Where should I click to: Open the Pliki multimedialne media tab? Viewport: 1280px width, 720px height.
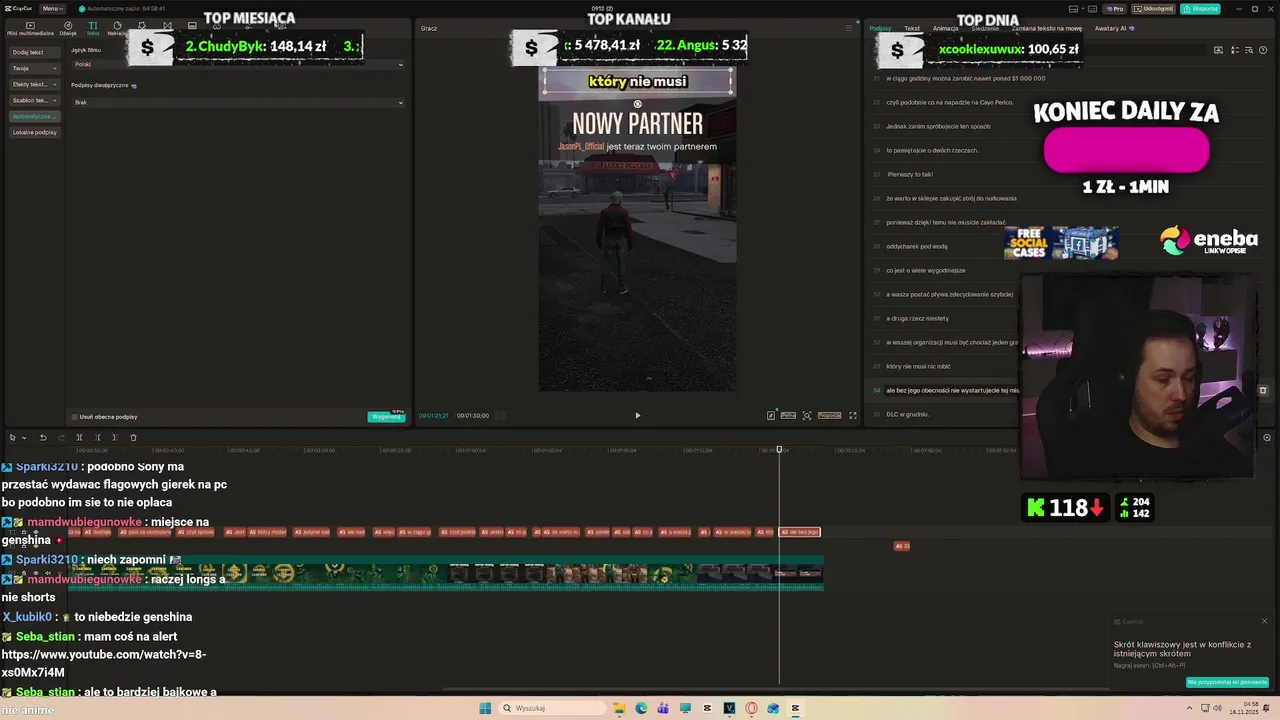point(30,28)
